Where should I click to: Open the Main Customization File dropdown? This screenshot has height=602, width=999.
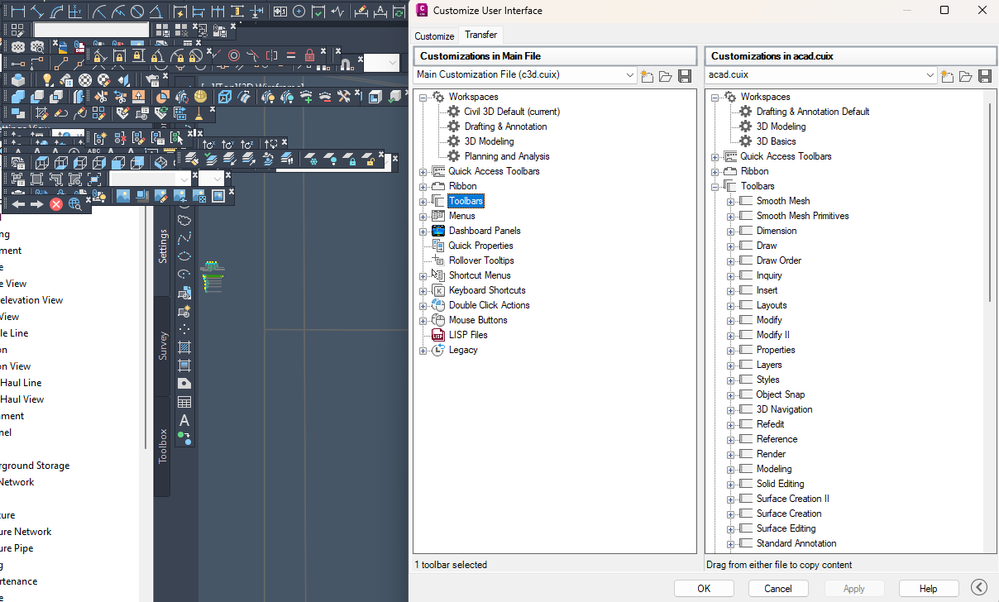click(629, 75)
